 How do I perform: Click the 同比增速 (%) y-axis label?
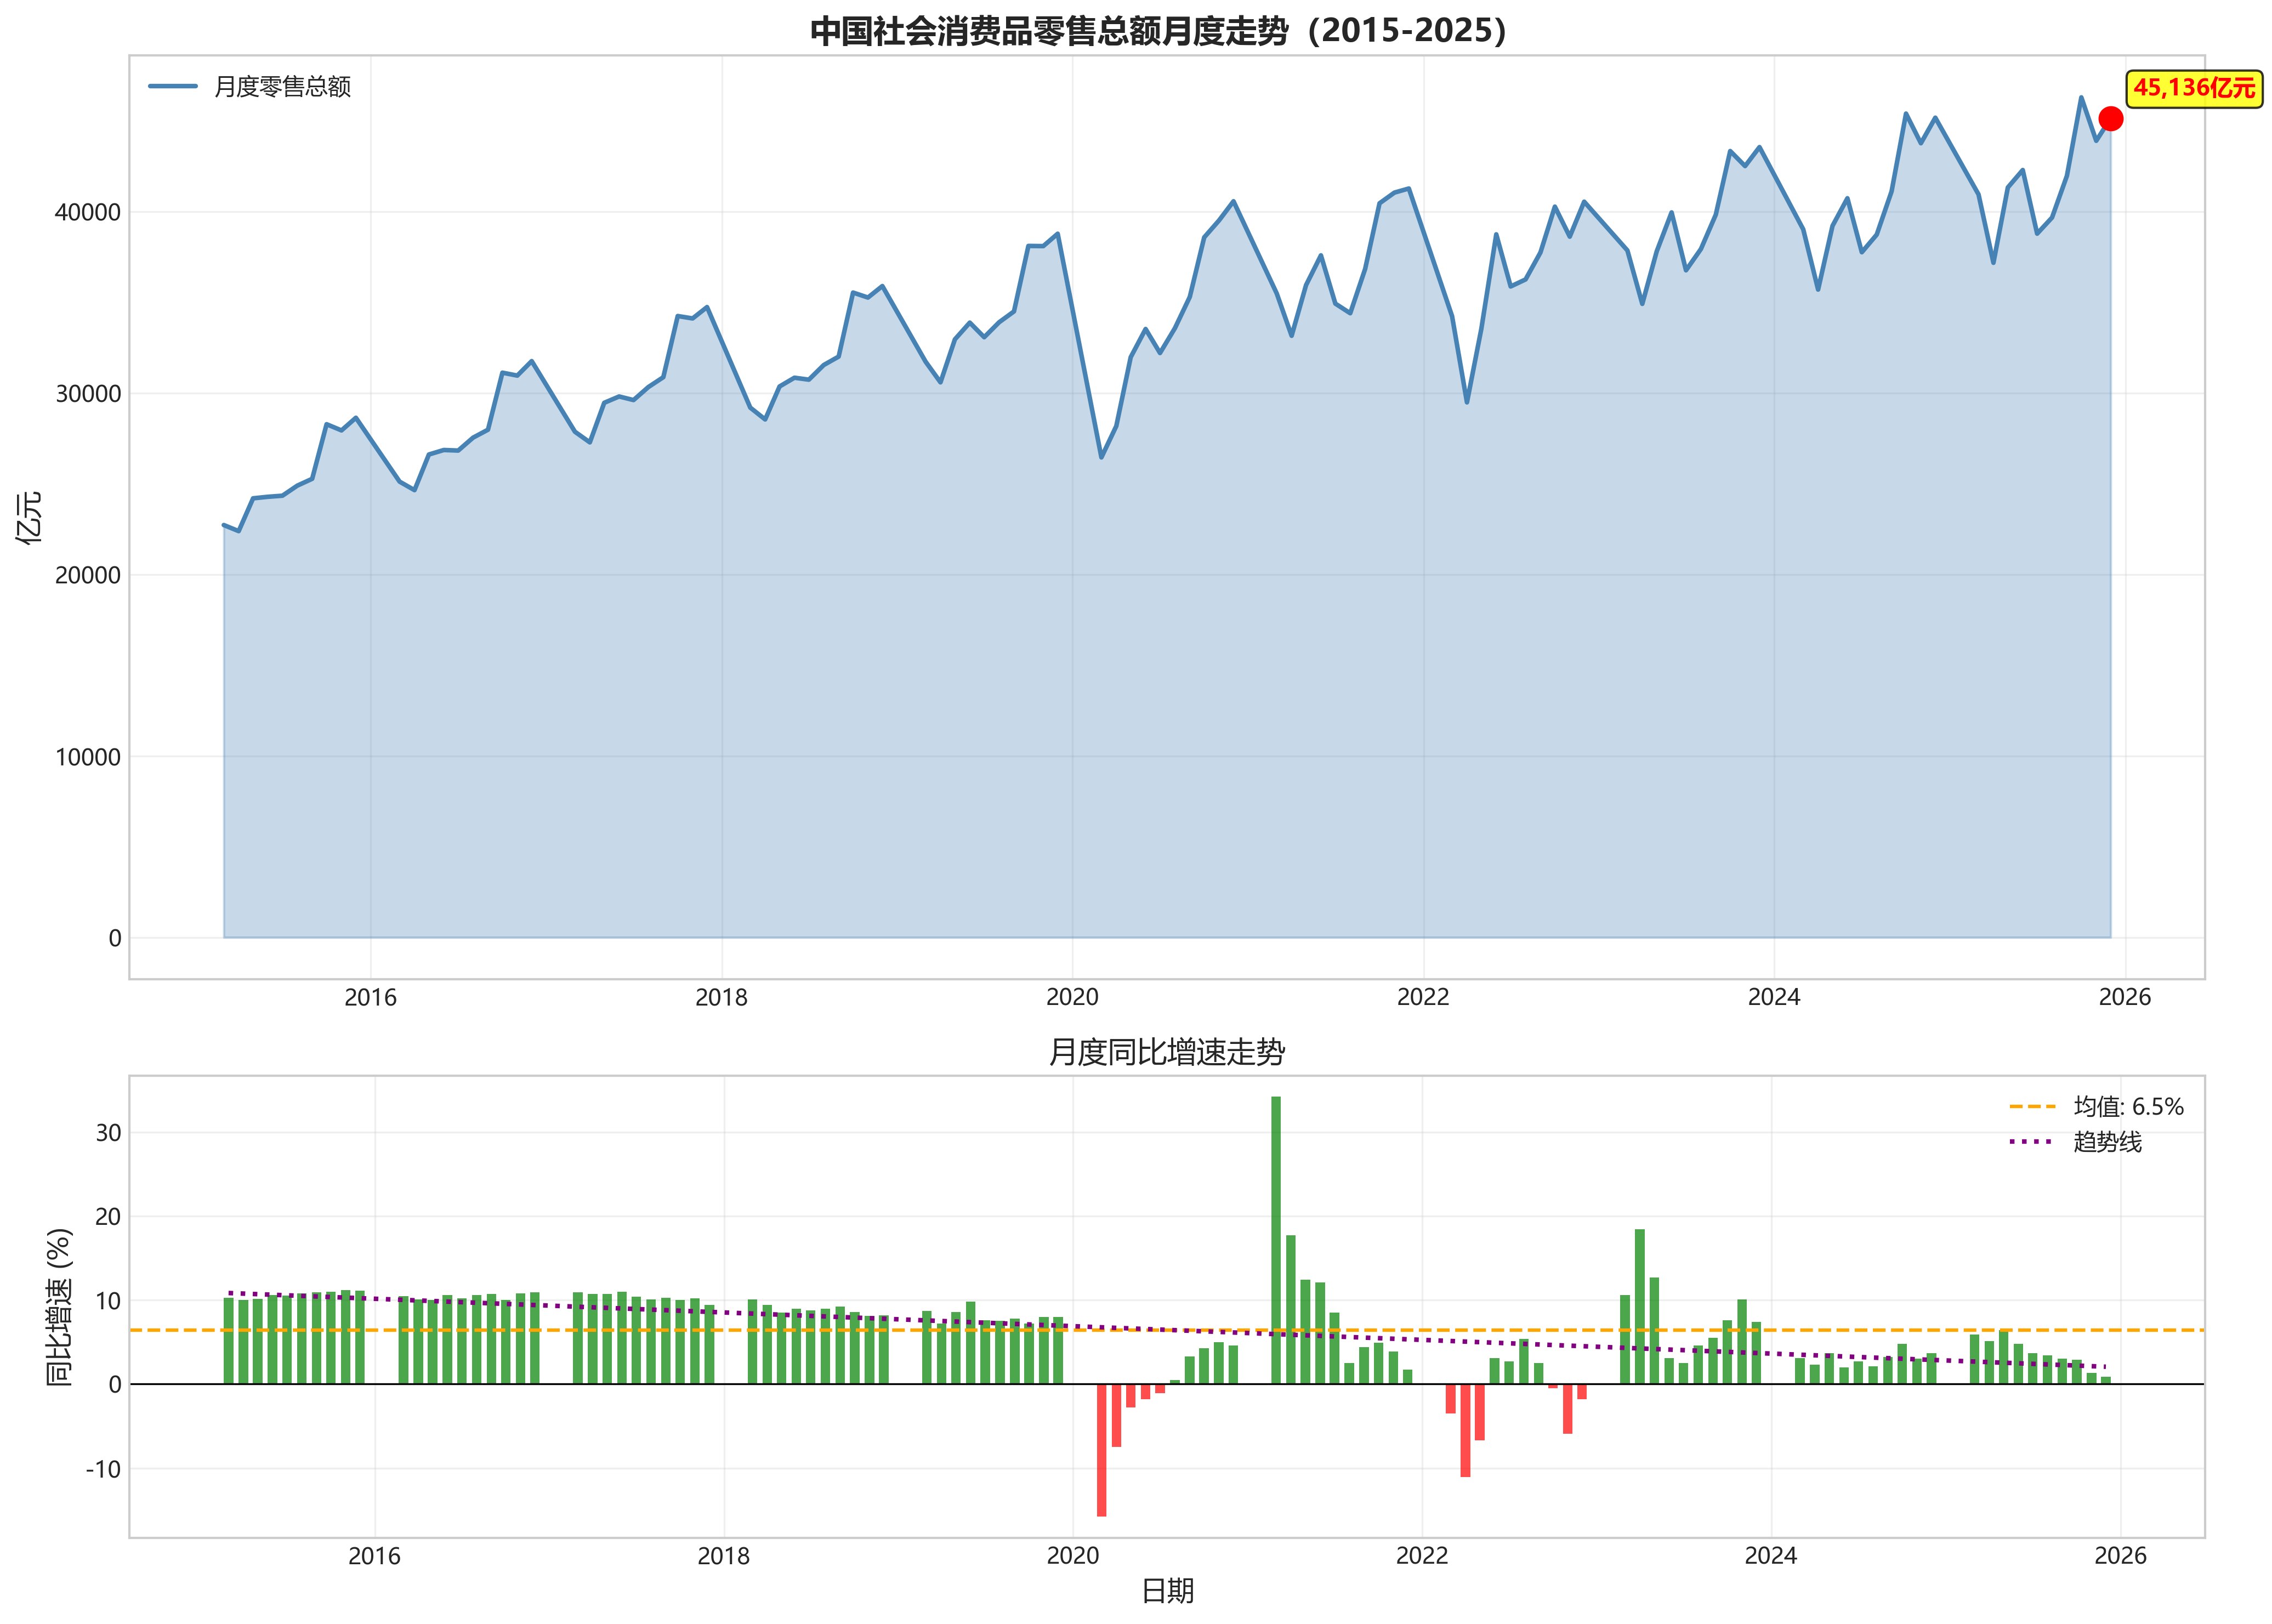(60, 1307)
